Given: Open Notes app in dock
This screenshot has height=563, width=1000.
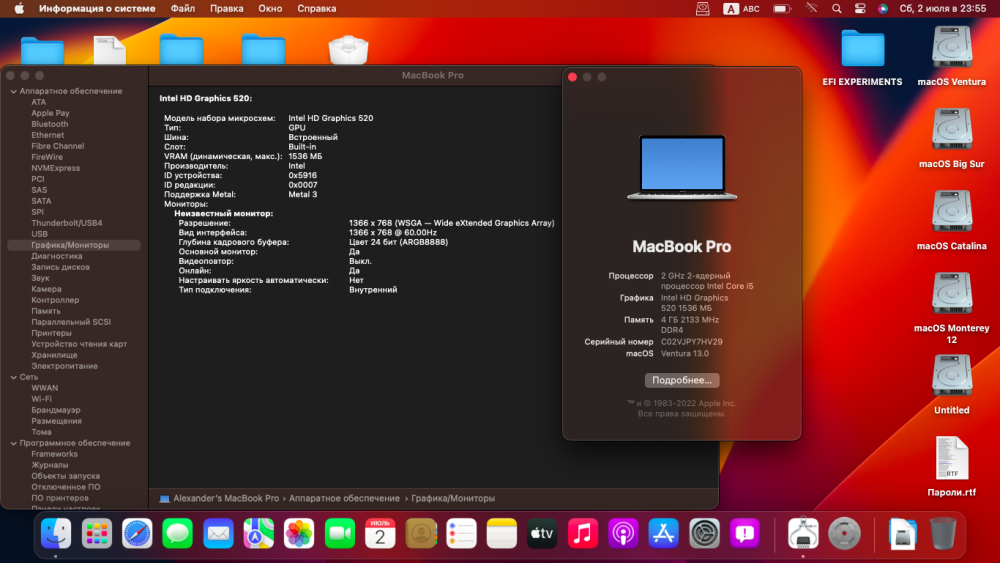Looking at the screenshot, I should pyautogui.click(x=502, y=533).
